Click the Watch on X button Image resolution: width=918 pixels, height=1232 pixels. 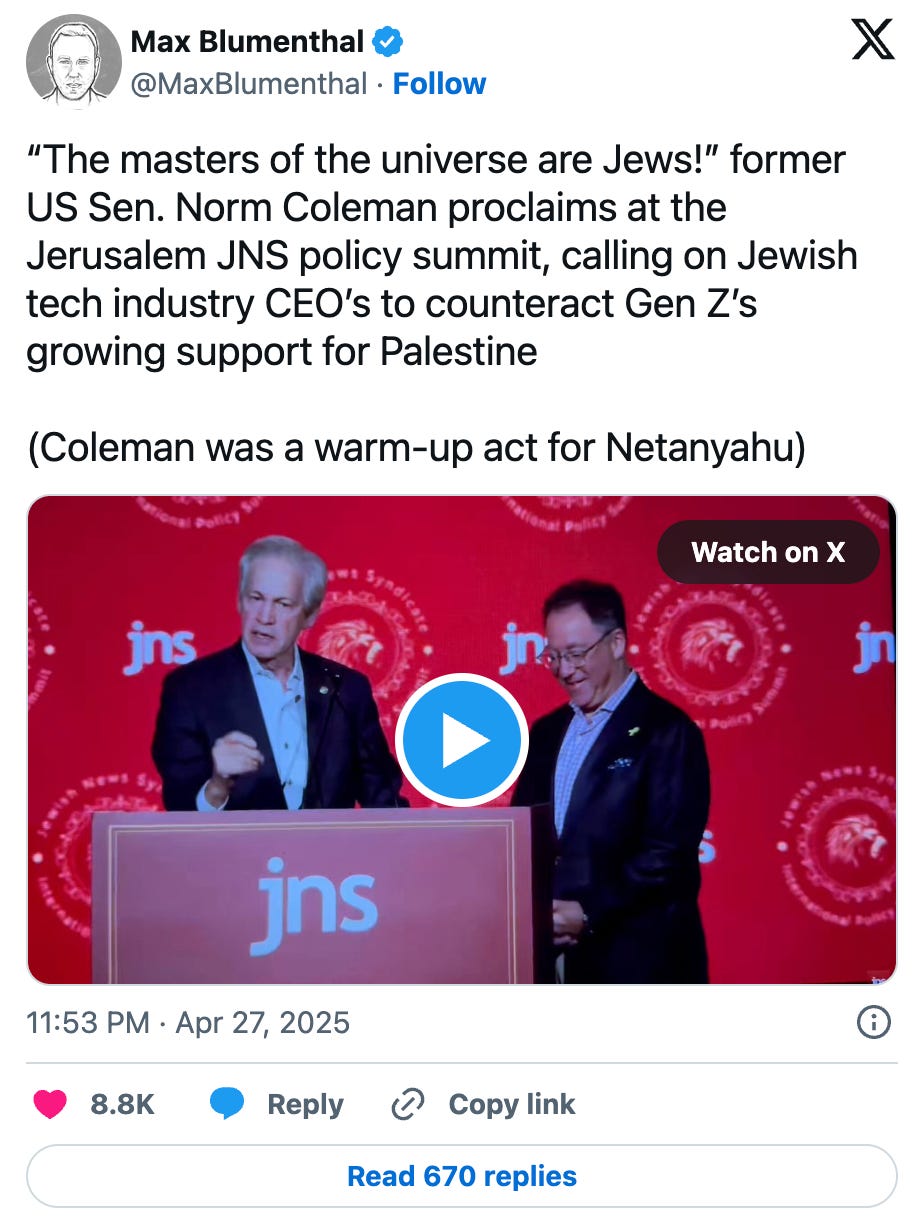(x=768, y=552)
